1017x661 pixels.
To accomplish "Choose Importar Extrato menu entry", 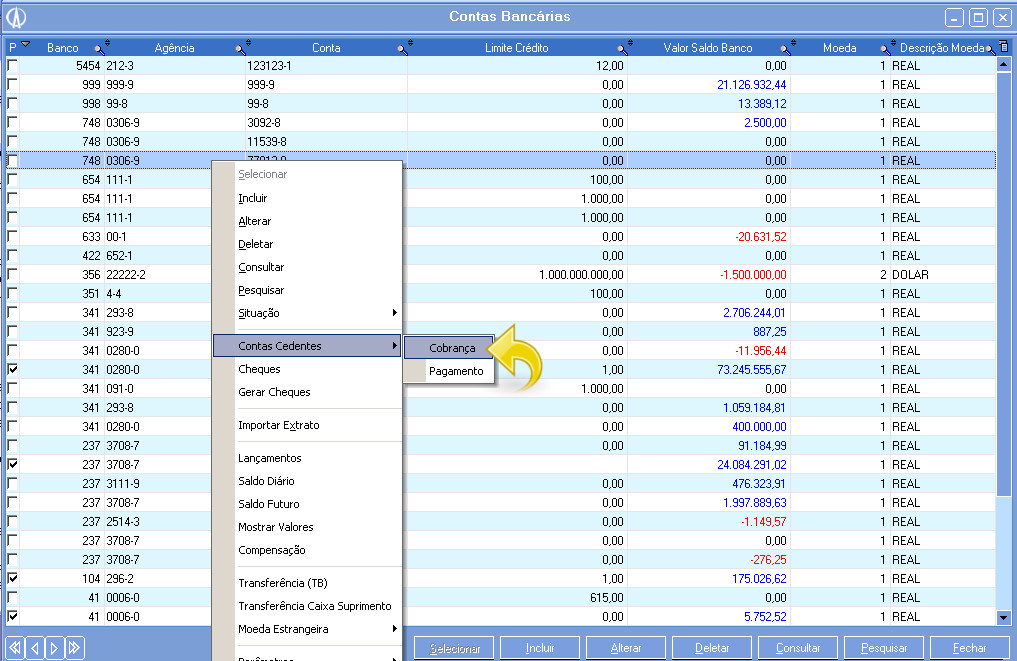I will [x=307, y=425].
